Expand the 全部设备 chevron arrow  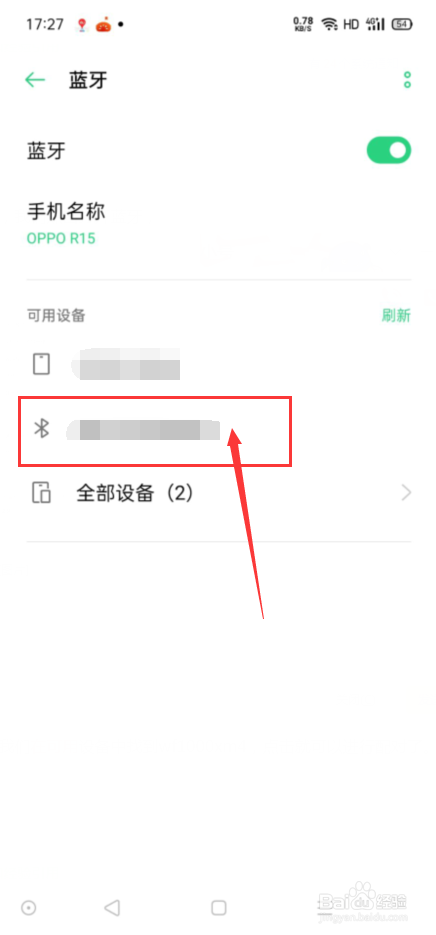(x=407, y=493)
